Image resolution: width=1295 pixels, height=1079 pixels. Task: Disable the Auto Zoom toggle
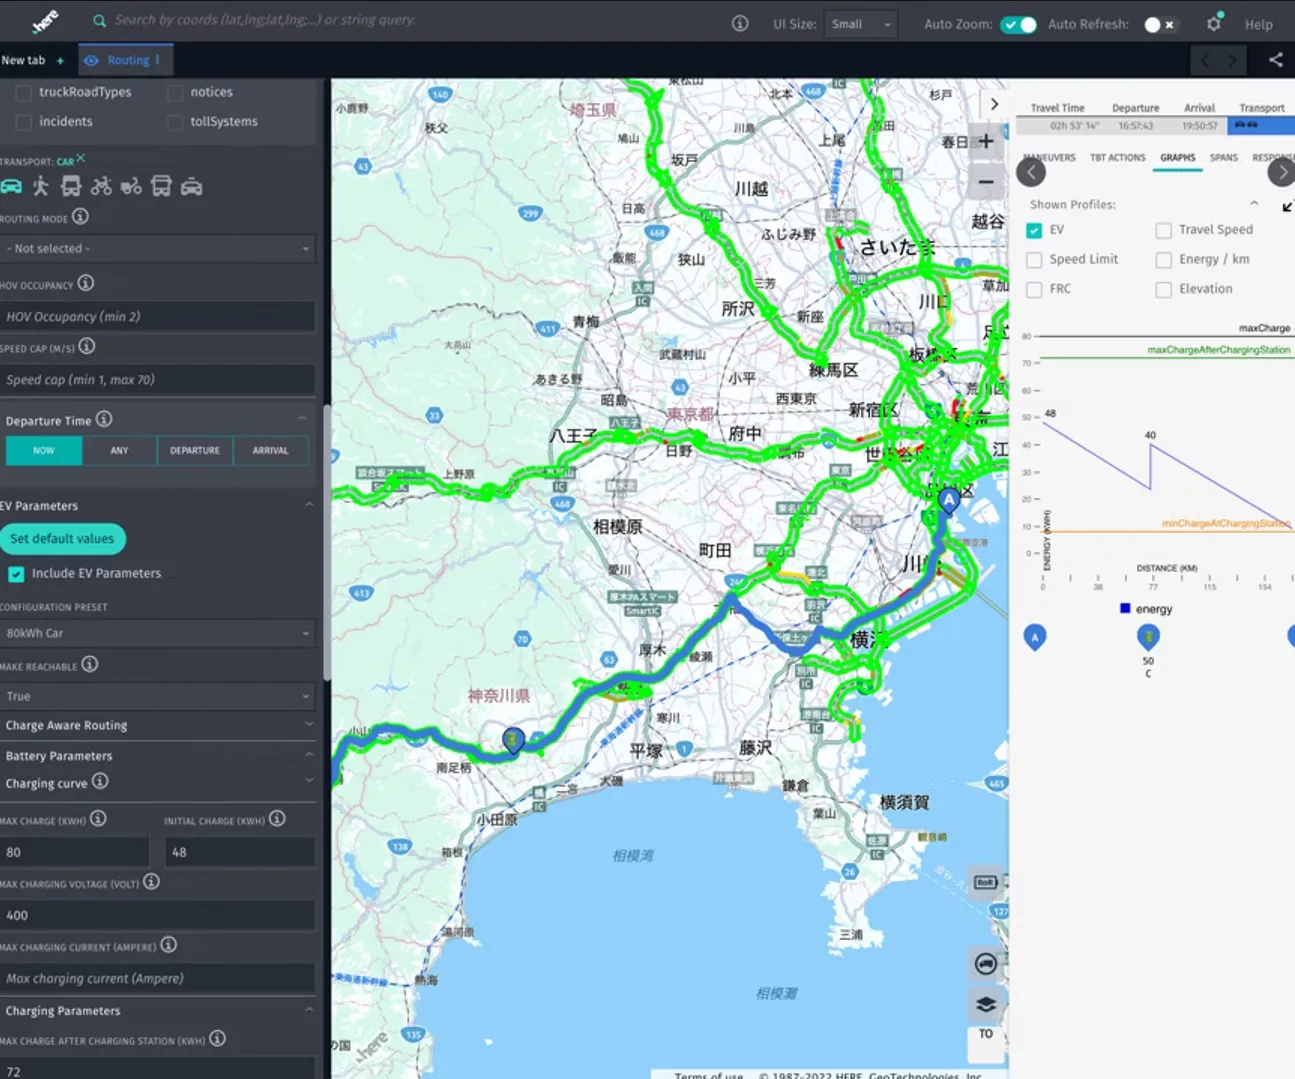point(1019,24)
